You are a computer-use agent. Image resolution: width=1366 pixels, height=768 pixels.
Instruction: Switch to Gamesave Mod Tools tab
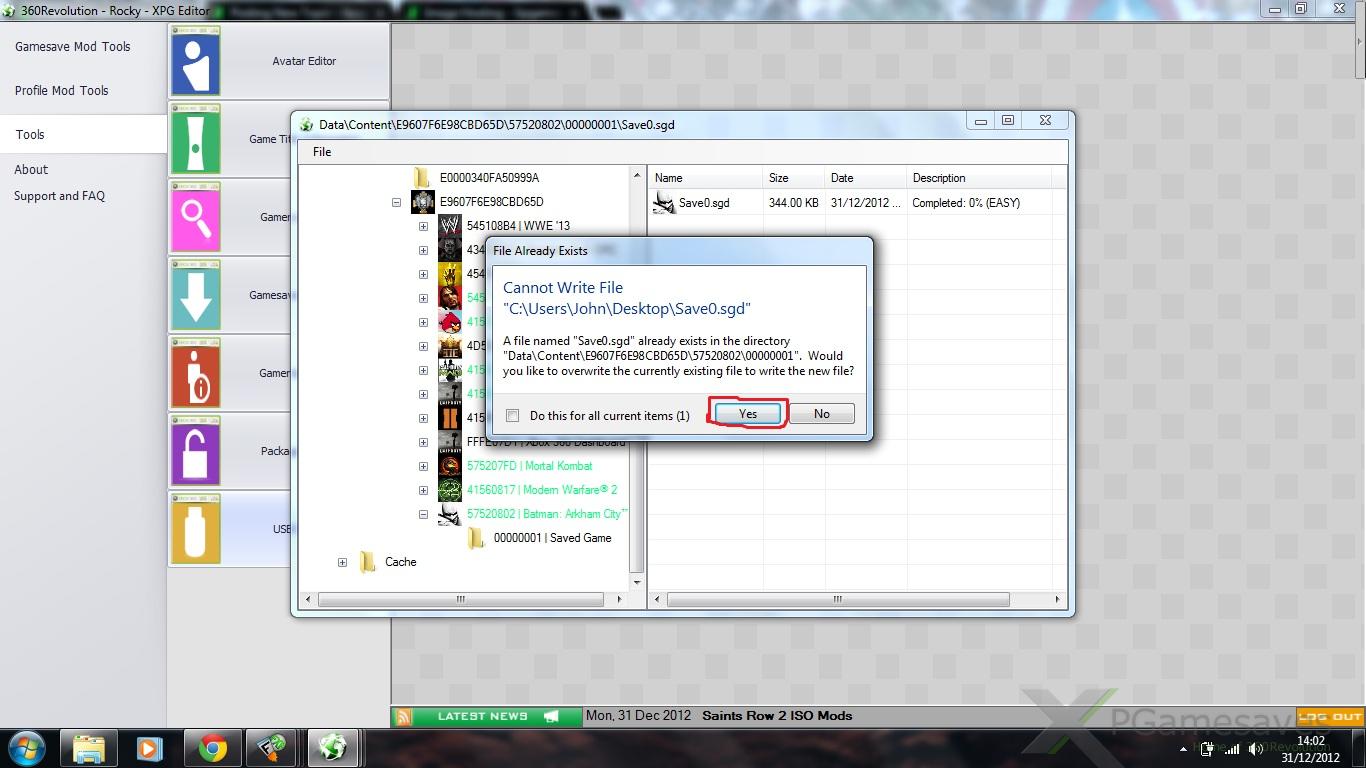[x=73, y=47]
